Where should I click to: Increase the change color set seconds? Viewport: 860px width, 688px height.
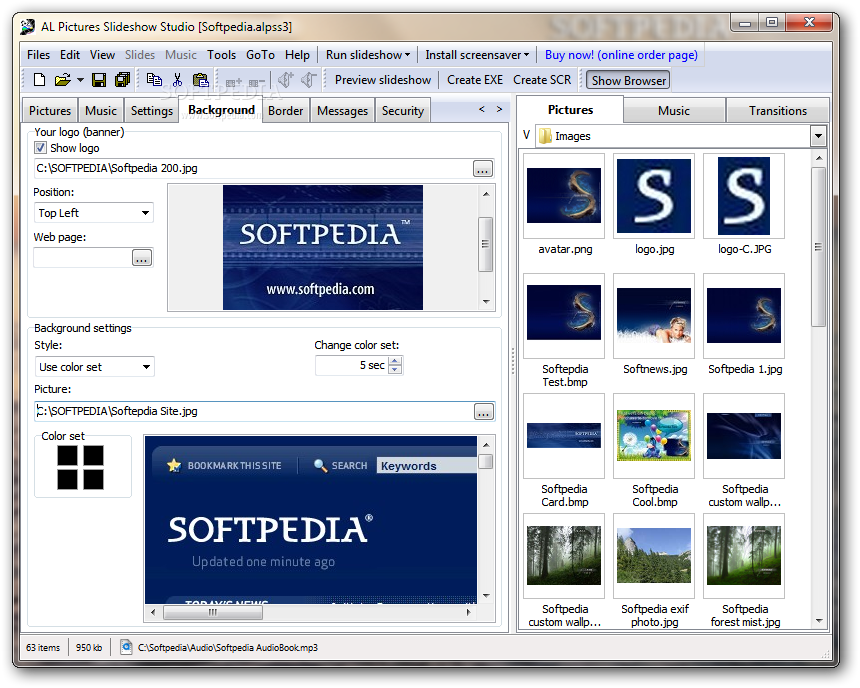(x=395, y=361)
